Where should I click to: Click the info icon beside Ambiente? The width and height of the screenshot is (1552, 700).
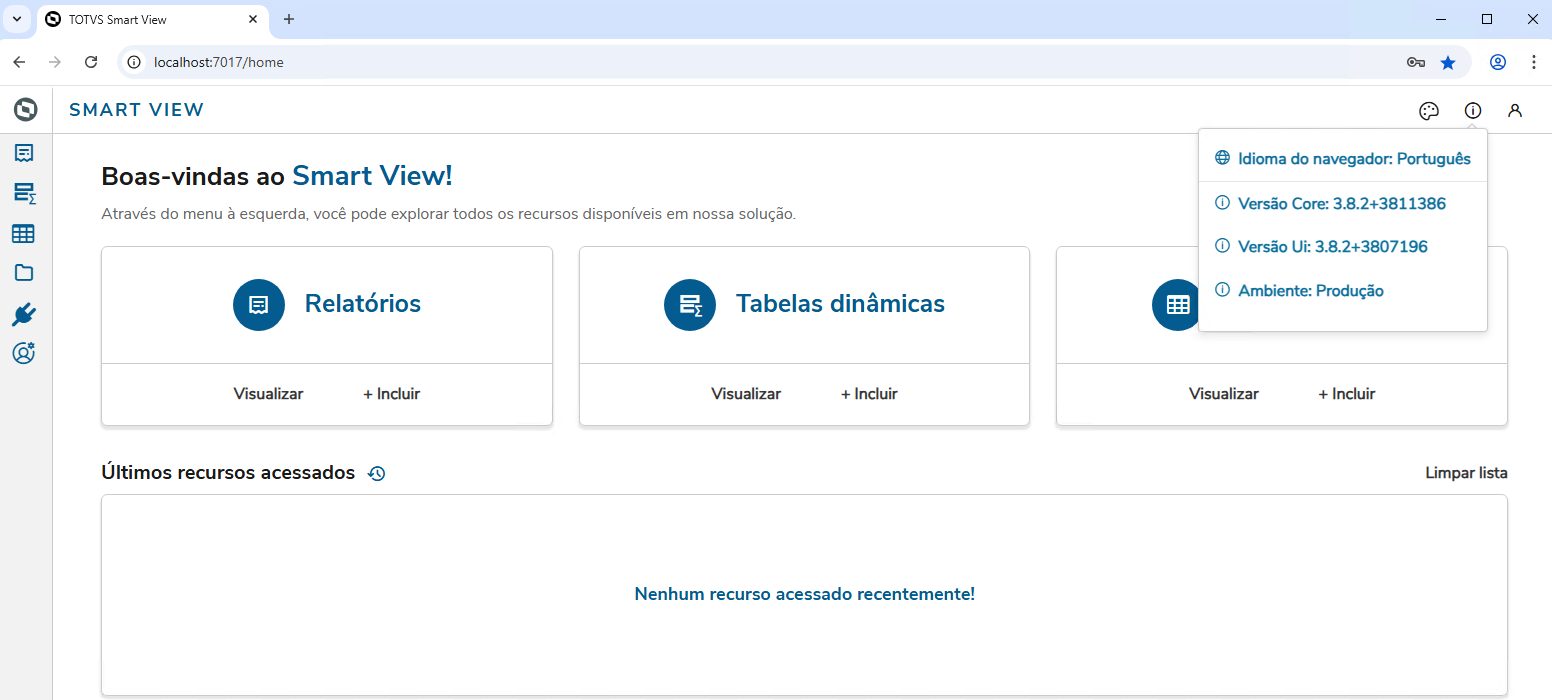point(1222,290)
